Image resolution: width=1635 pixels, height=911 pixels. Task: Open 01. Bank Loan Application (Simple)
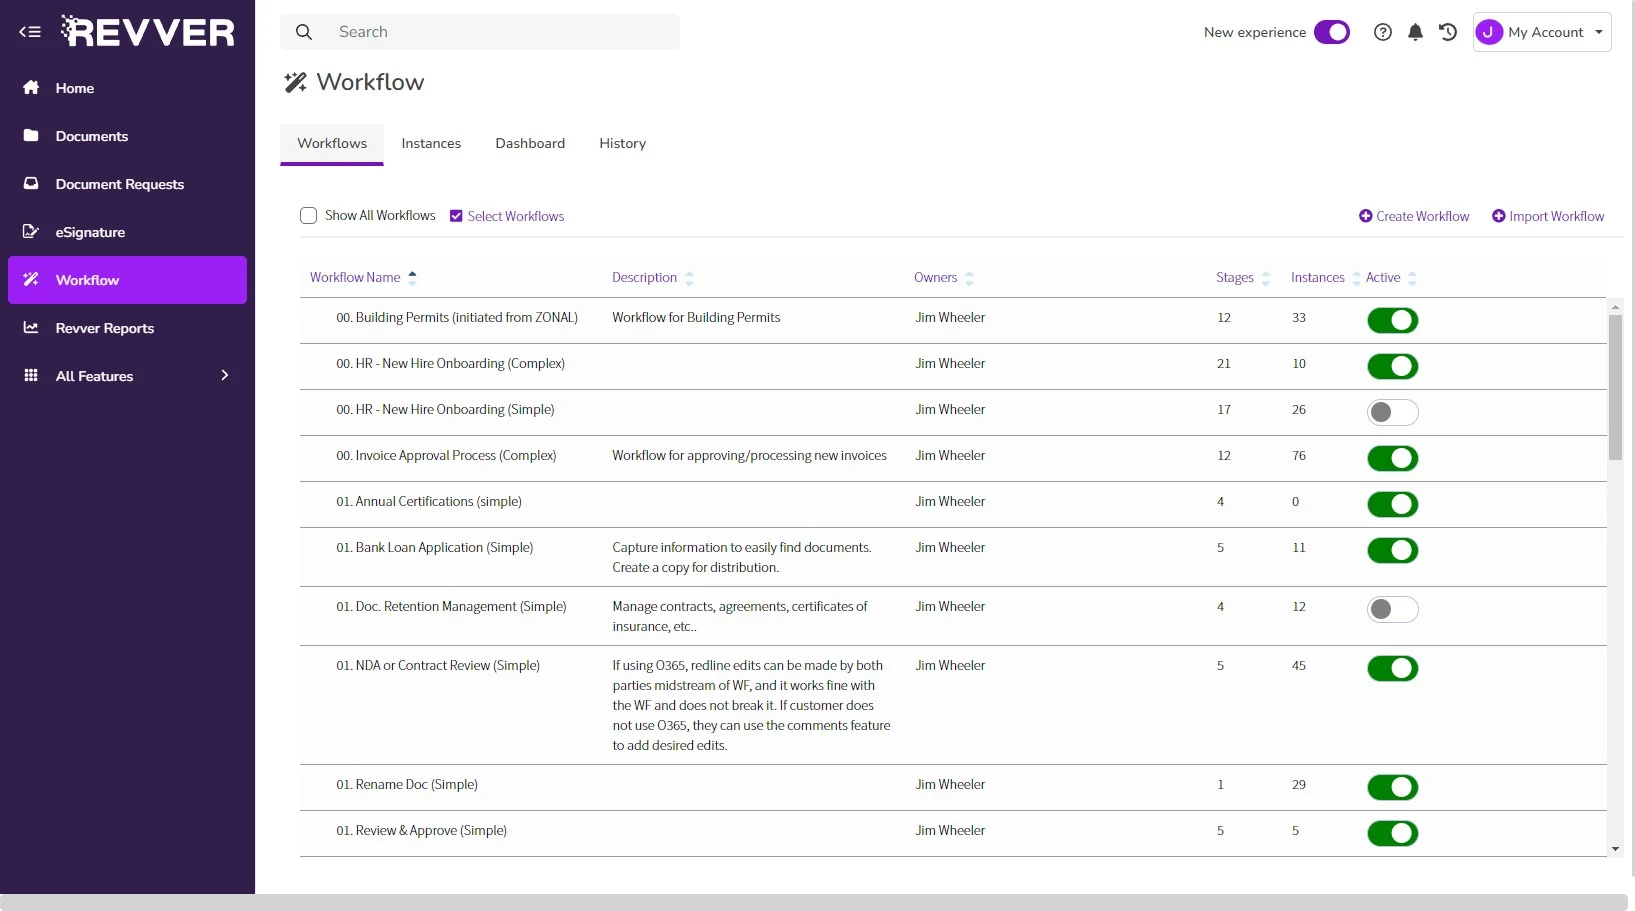(434, 548)
